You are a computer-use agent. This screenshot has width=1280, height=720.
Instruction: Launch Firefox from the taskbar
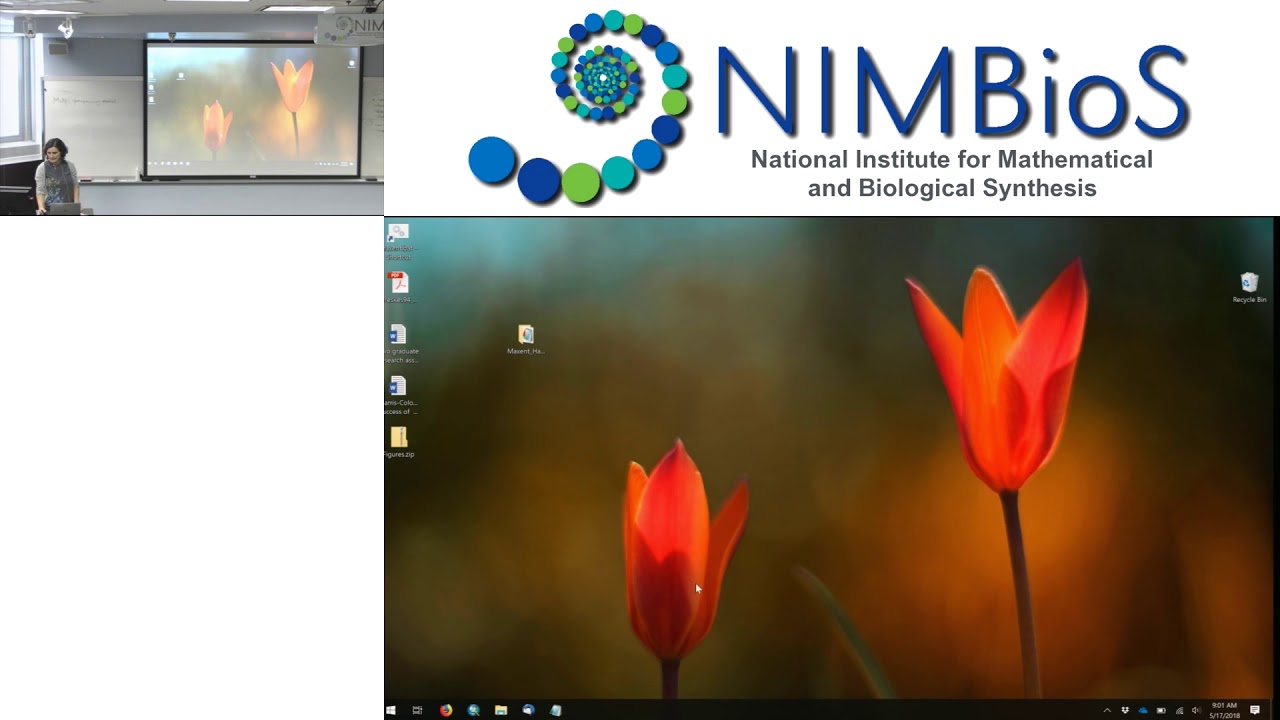coord(446,710)
